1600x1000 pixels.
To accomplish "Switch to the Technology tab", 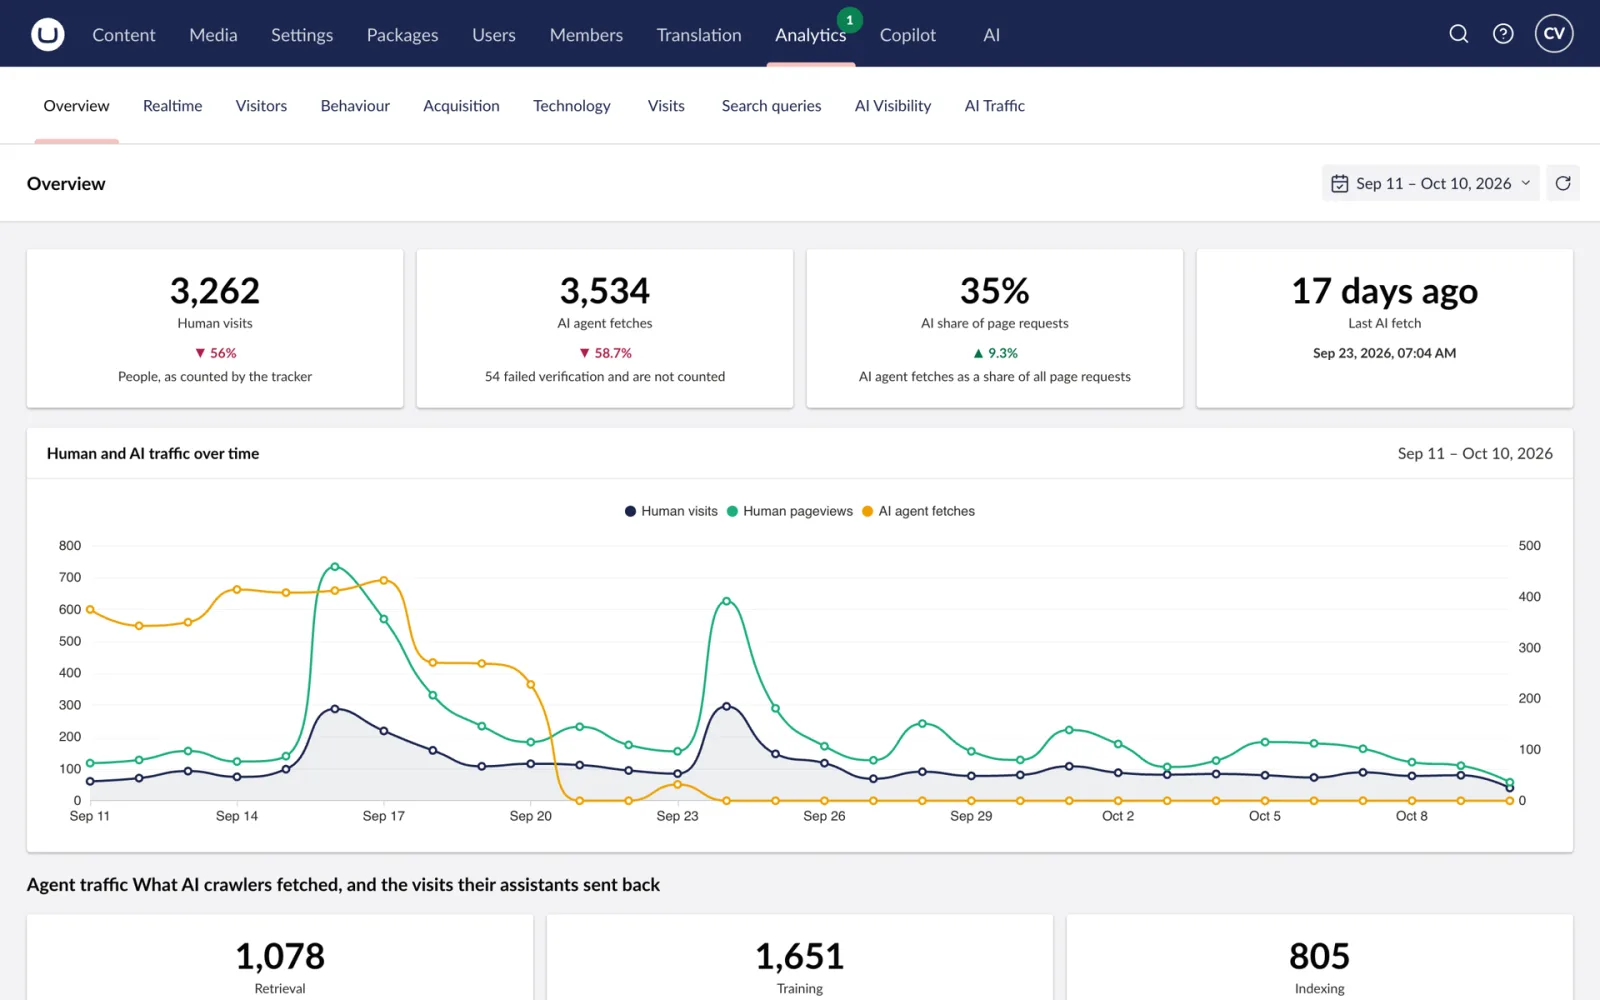I will (x=571, y=106).
